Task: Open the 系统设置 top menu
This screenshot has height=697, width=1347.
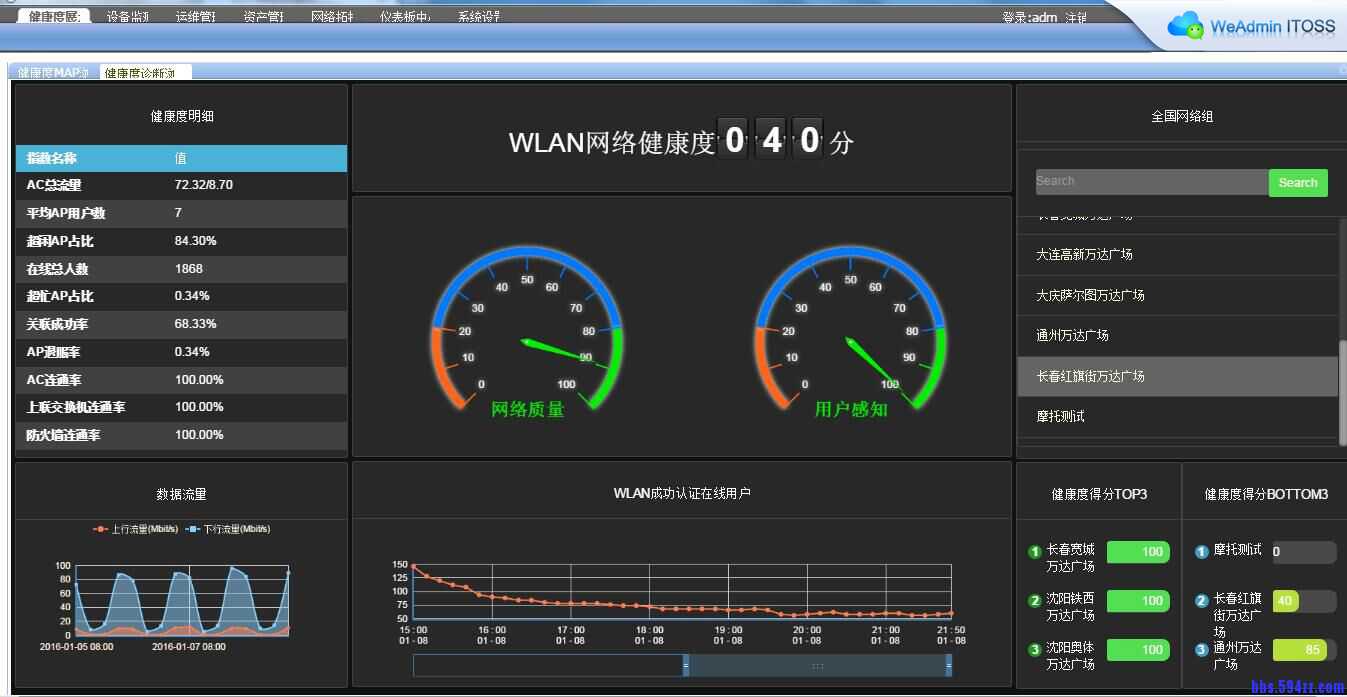Action: [x=478, y=17]
